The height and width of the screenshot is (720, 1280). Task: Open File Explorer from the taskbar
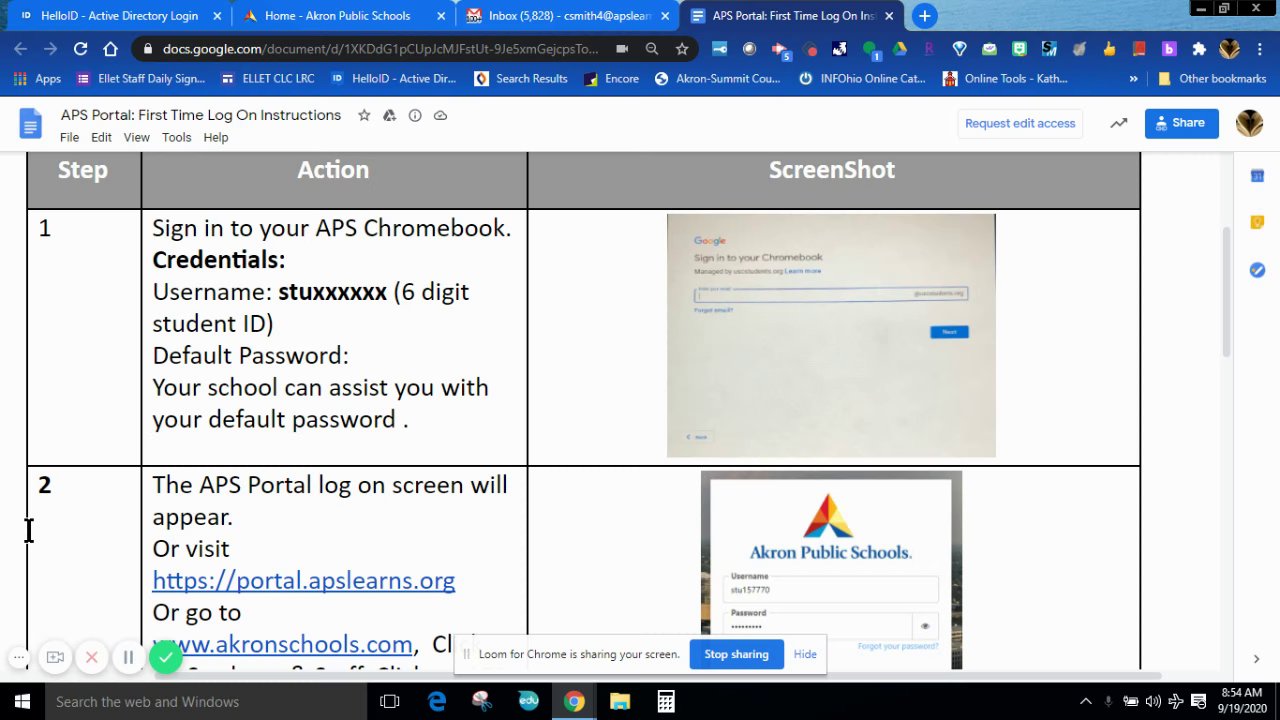coord(620,702)
